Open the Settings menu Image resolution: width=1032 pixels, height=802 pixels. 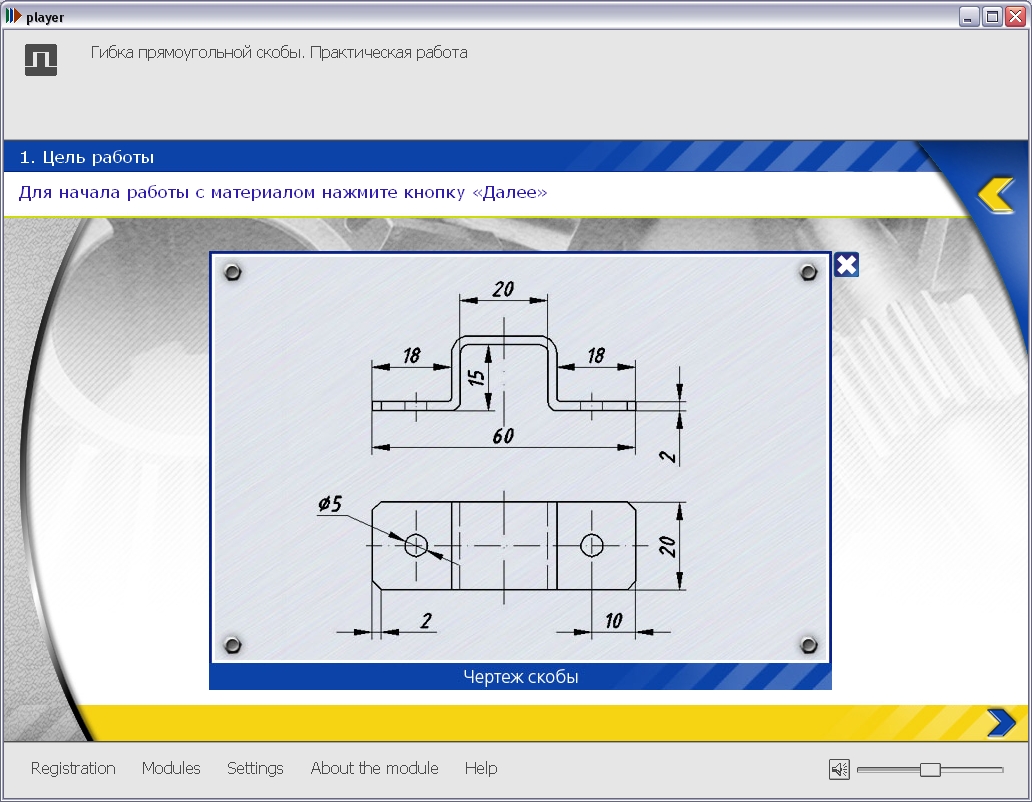pos(255,768)
